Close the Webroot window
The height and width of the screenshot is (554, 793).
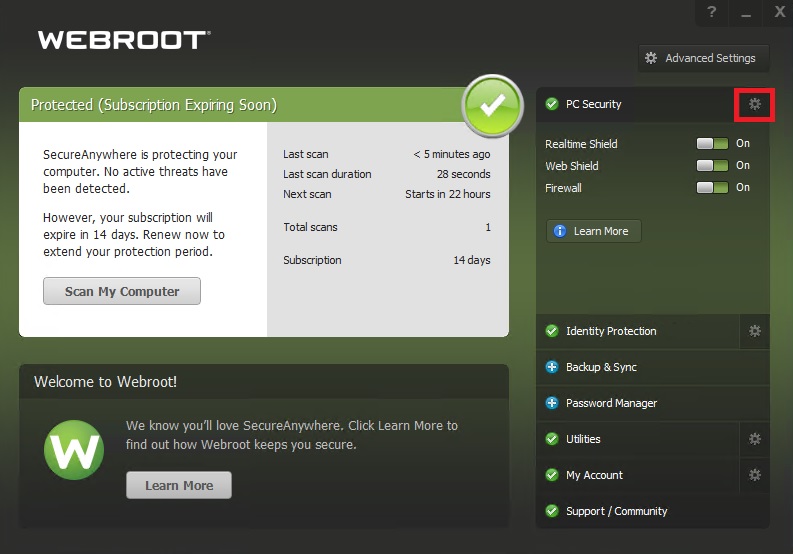coord(780,12)
